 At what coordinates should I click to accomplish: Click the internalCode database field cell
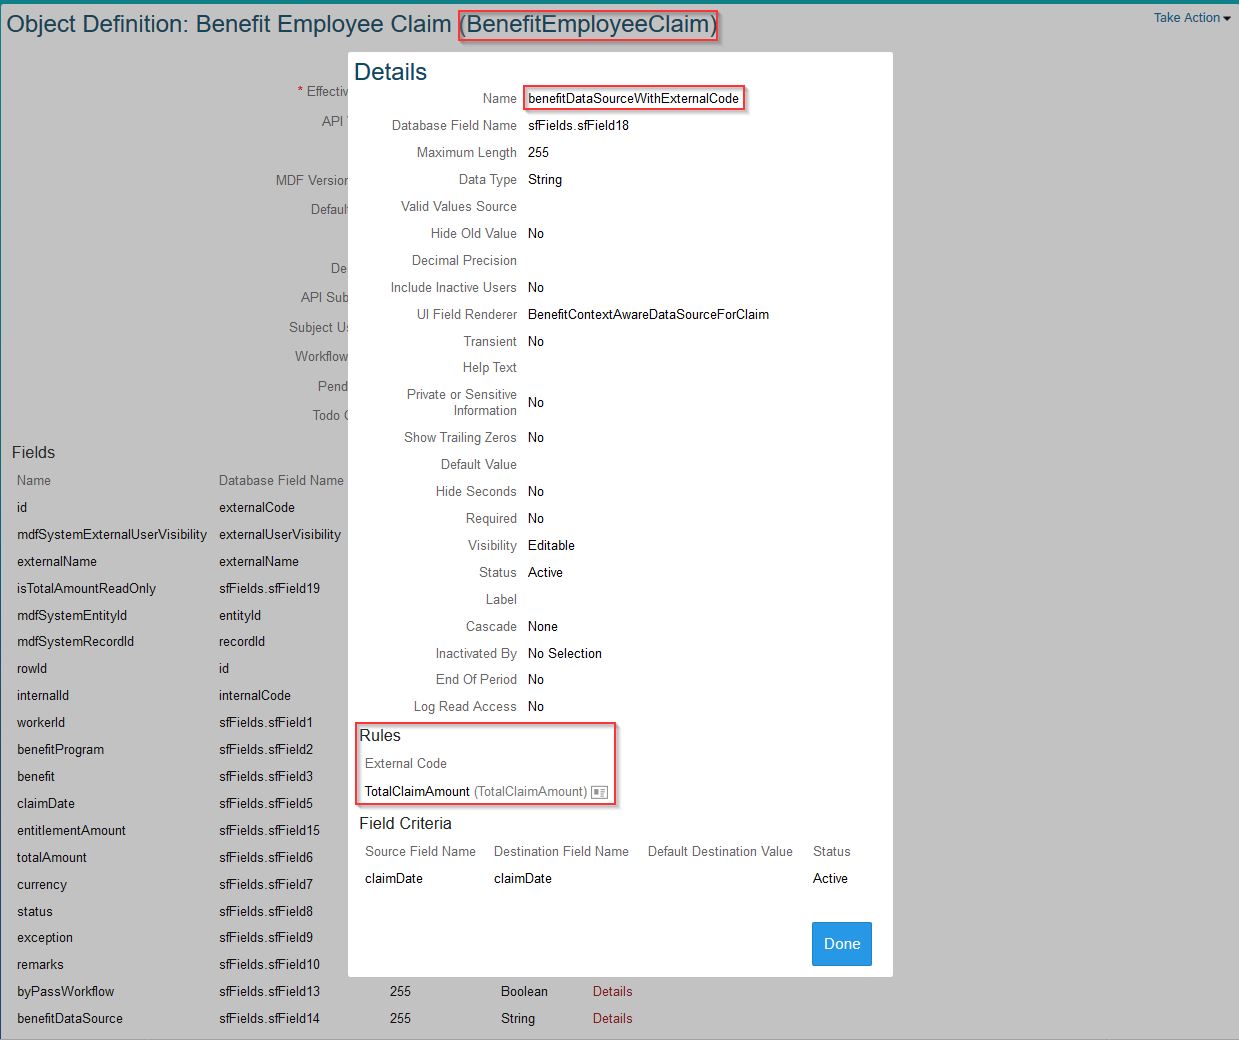click(x=255, y=695)
